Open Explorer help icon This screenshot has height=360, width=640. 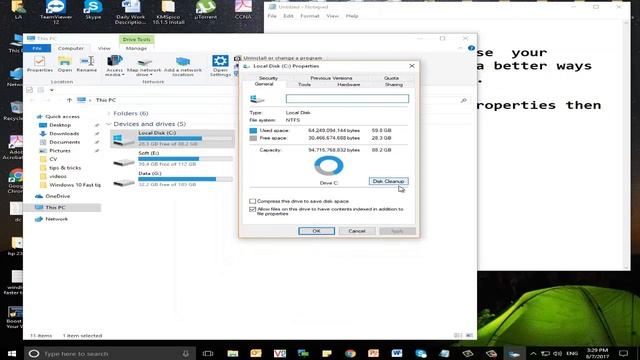pyautogui.click(x=471, y=48)
